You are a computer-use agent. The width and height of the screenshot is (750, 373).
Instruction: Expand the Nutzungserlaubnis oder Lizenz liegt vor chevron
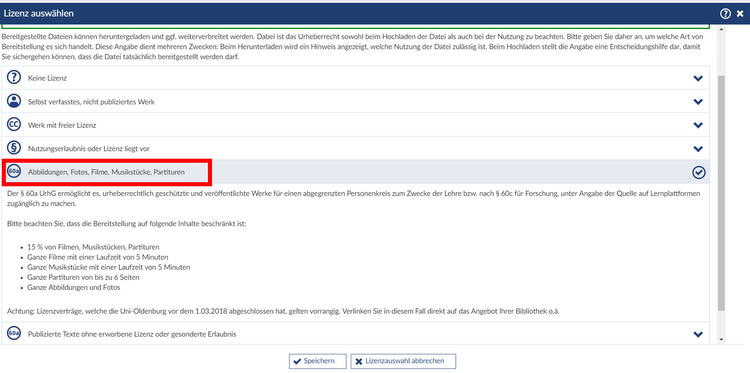click(x=698, y=148)
